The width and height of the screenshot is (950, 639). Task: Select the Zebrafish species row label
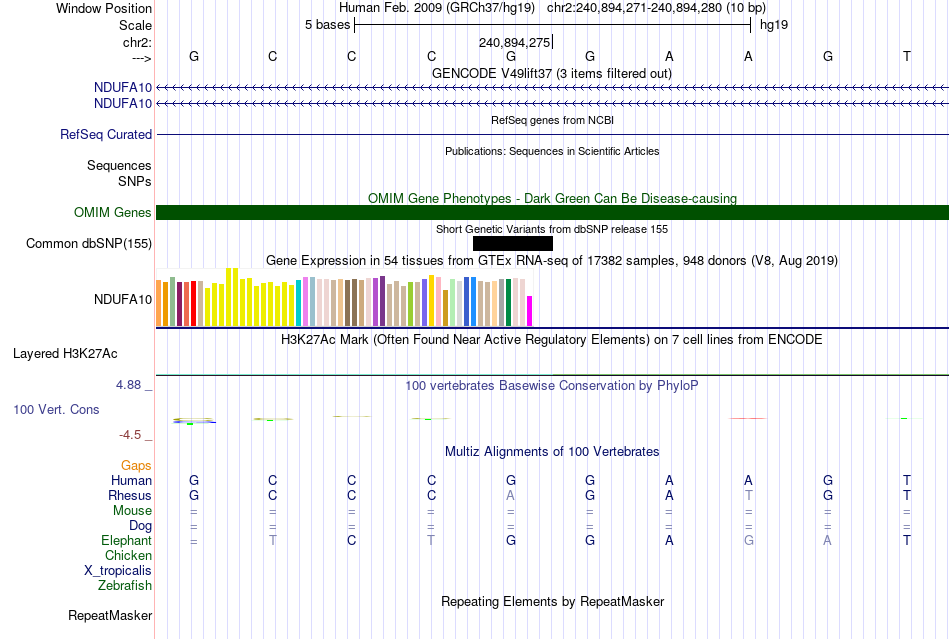coord(125,585)
